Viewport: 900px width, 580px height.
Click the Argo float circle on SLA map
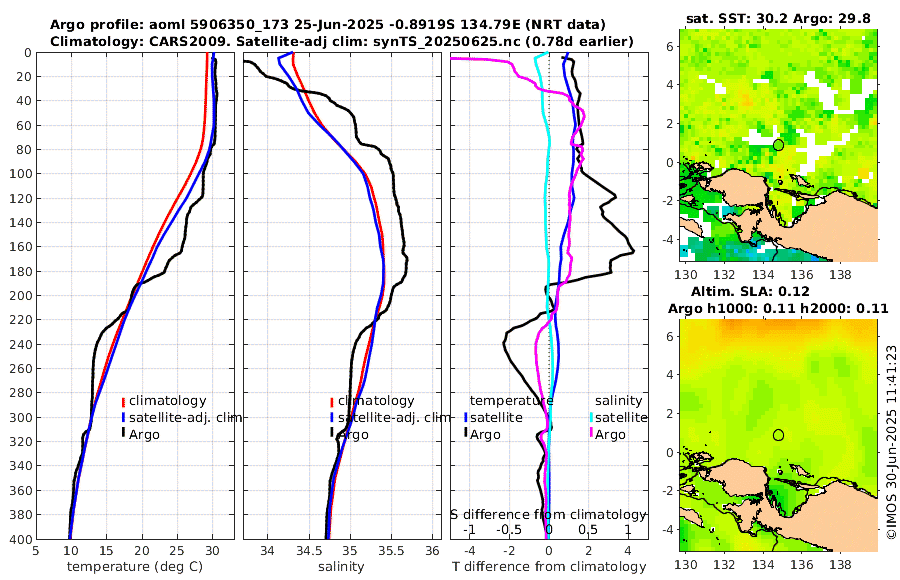click(778, 435)
